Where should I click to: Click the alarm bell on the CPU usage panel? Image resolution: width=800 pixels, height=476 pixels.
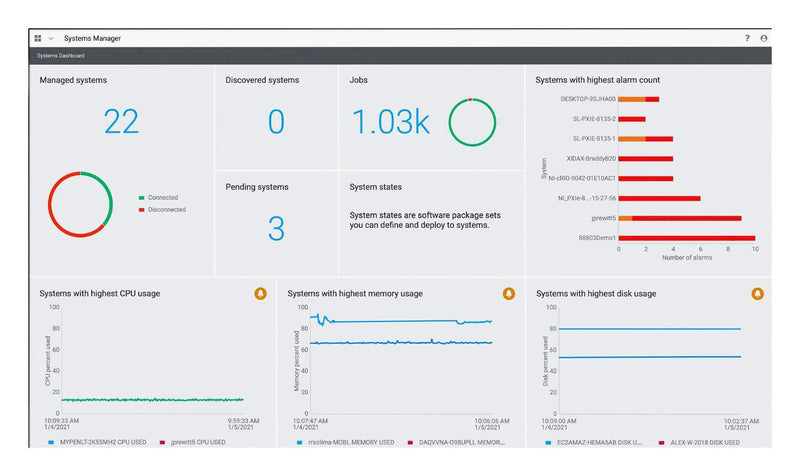pyautogui.click(x=260, y=293)
